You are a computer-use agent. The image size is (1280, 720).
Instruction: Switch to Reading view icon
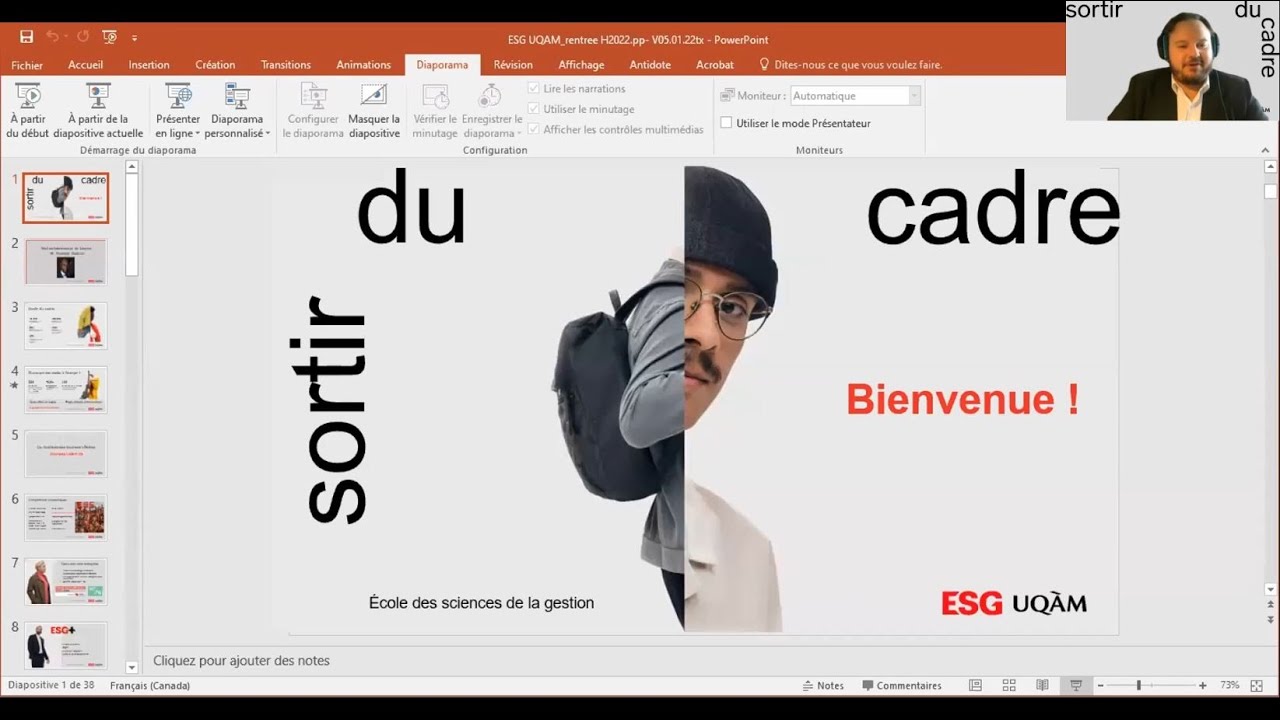[x=1042, y=686]
